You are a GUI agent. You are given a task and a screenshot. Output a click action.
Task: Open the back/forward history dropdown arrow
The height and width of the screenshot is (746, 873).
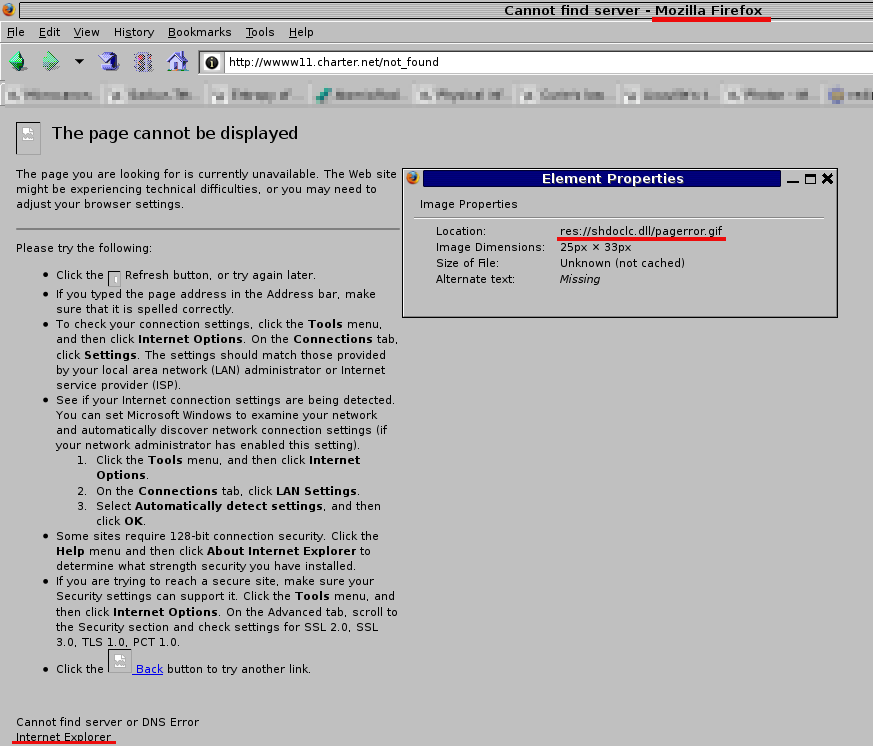pos(80,61)
